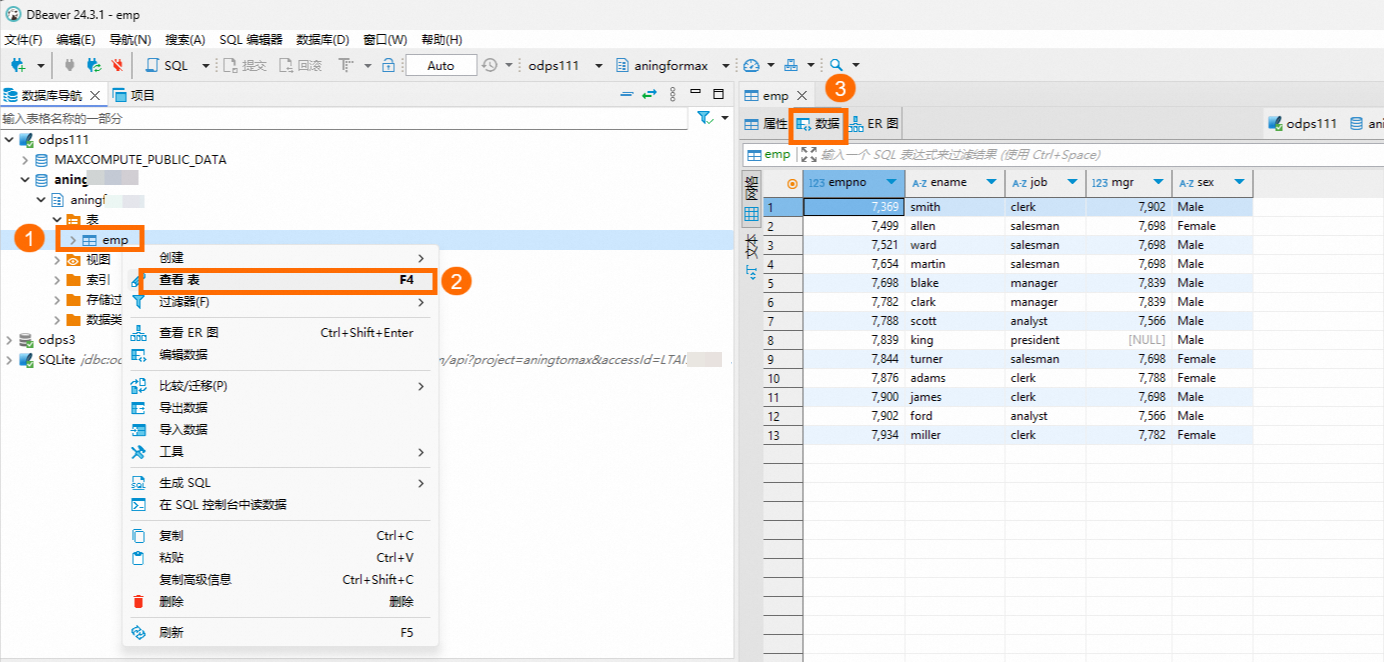Screen dimensions: 1384x662
Task: Click the Connect plug icon in toolbar
Action: 69,65
